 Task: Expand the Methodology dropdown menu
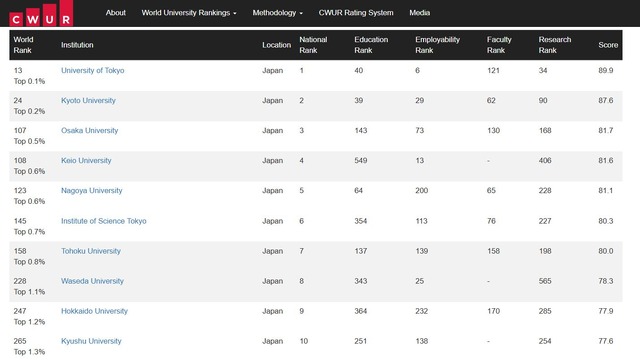tap(278, 13)
